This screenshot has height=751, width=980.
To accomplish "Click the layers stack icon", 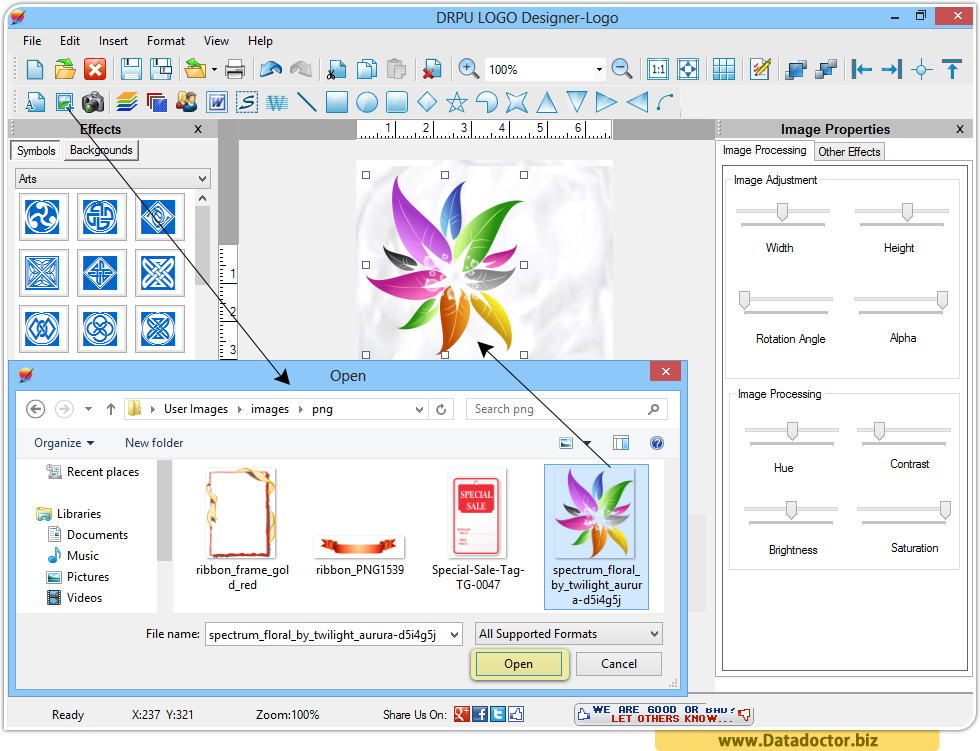I will tap(127, 102).
